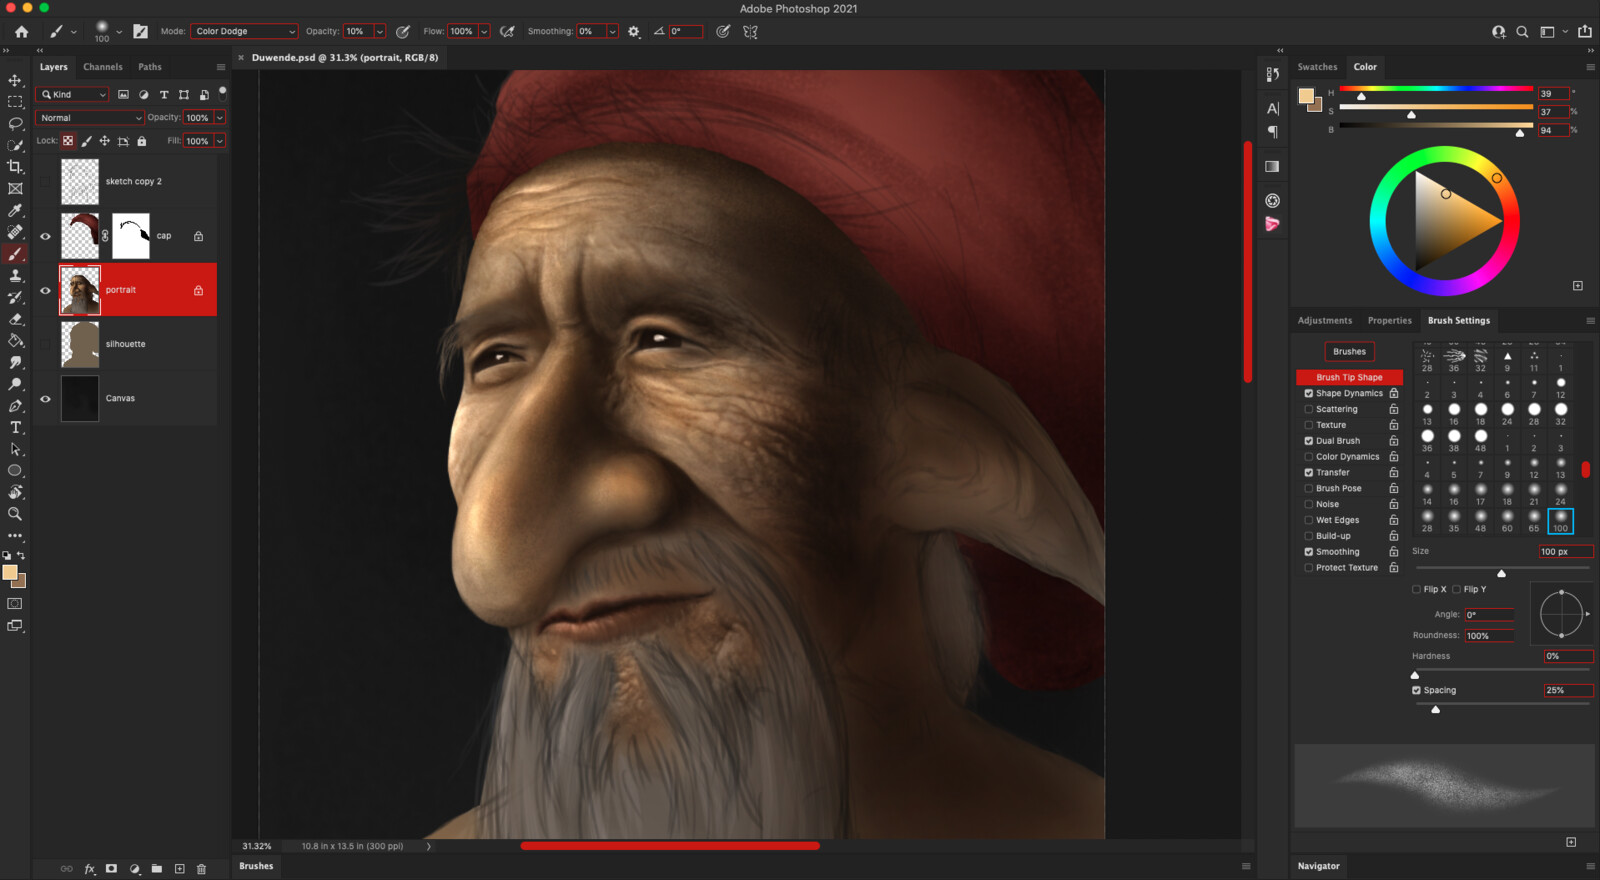The height and width of the screenshot is (880, 1600).
Task: Open the Color Dodge mode dropdown
Action: tap(244, 32)
